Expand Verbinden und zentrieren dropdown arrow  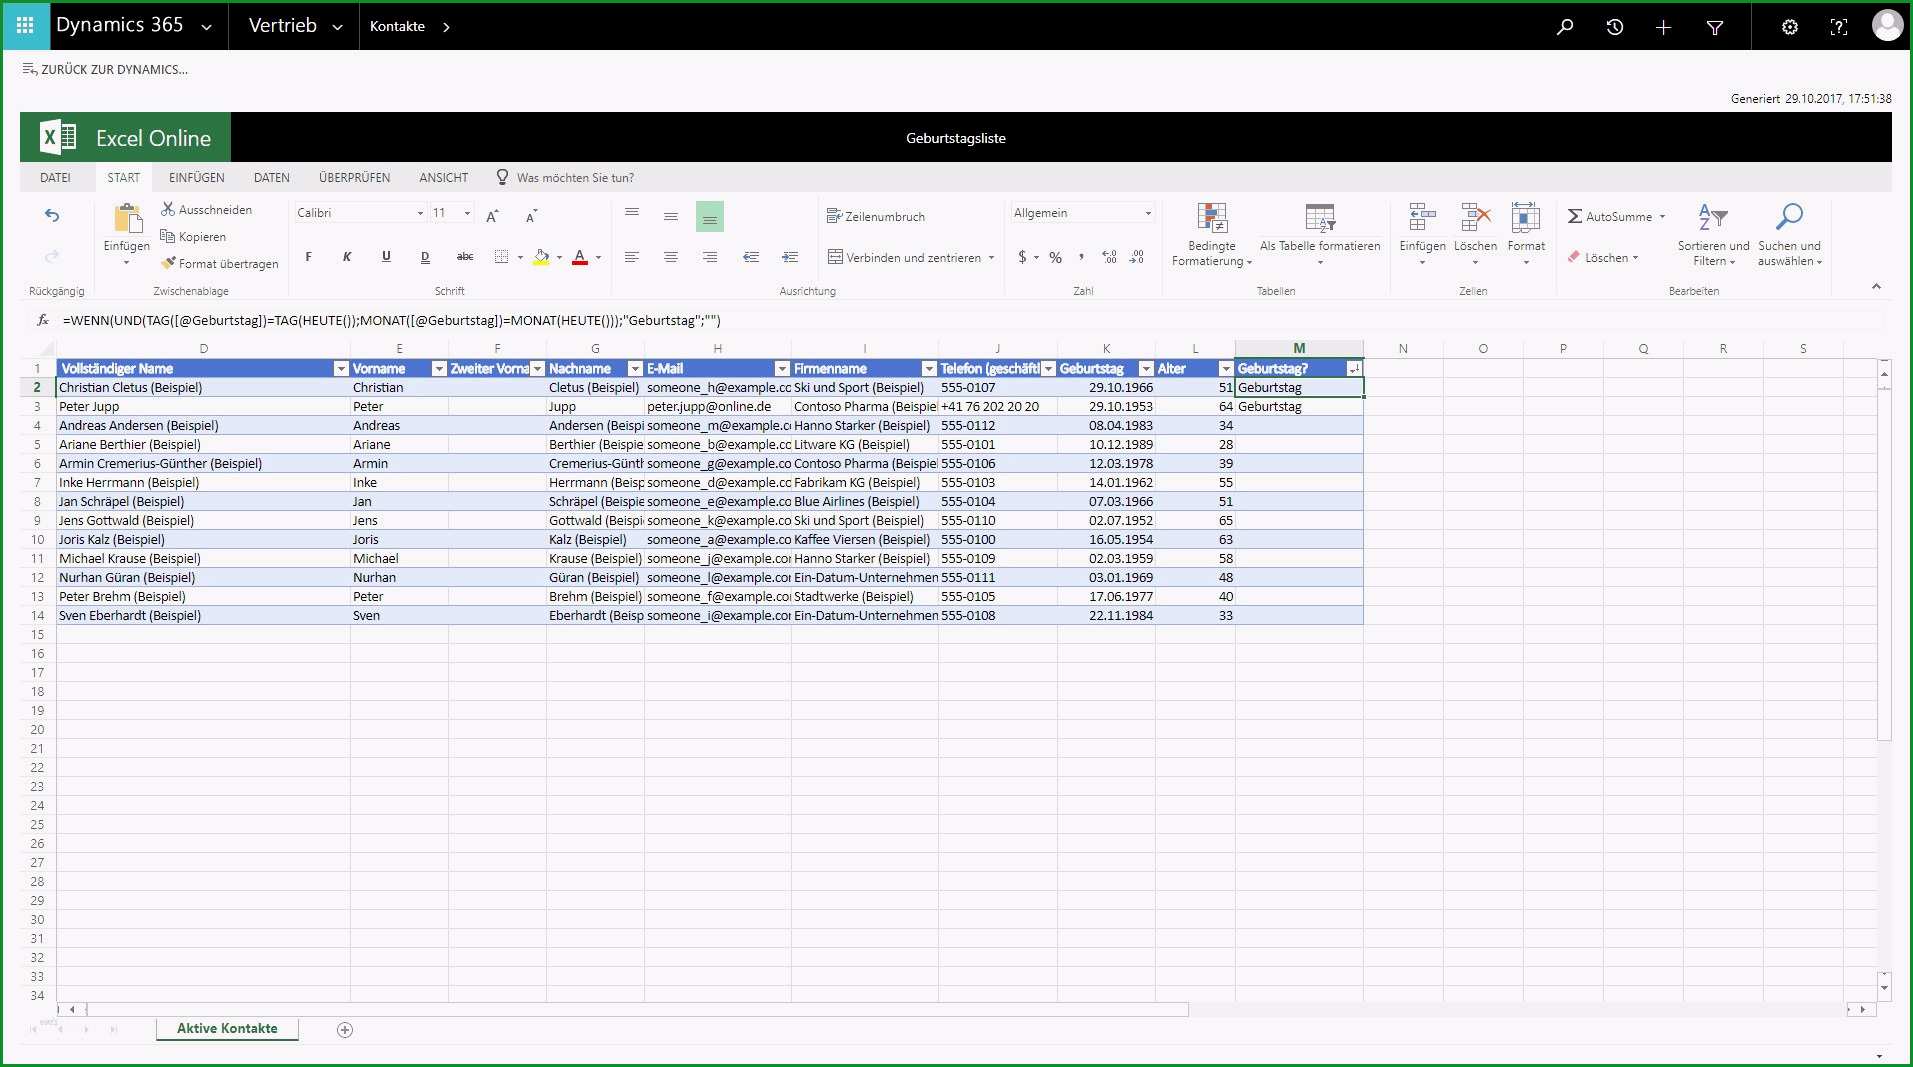tap(991, 258)
